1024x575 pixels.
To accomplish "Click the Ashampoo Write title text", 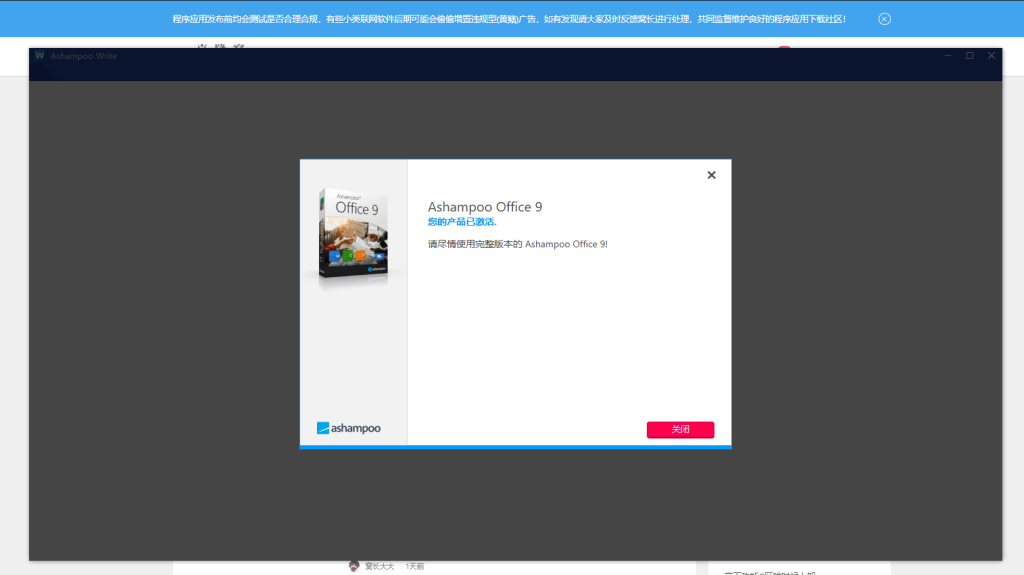I will click(84, 56).
